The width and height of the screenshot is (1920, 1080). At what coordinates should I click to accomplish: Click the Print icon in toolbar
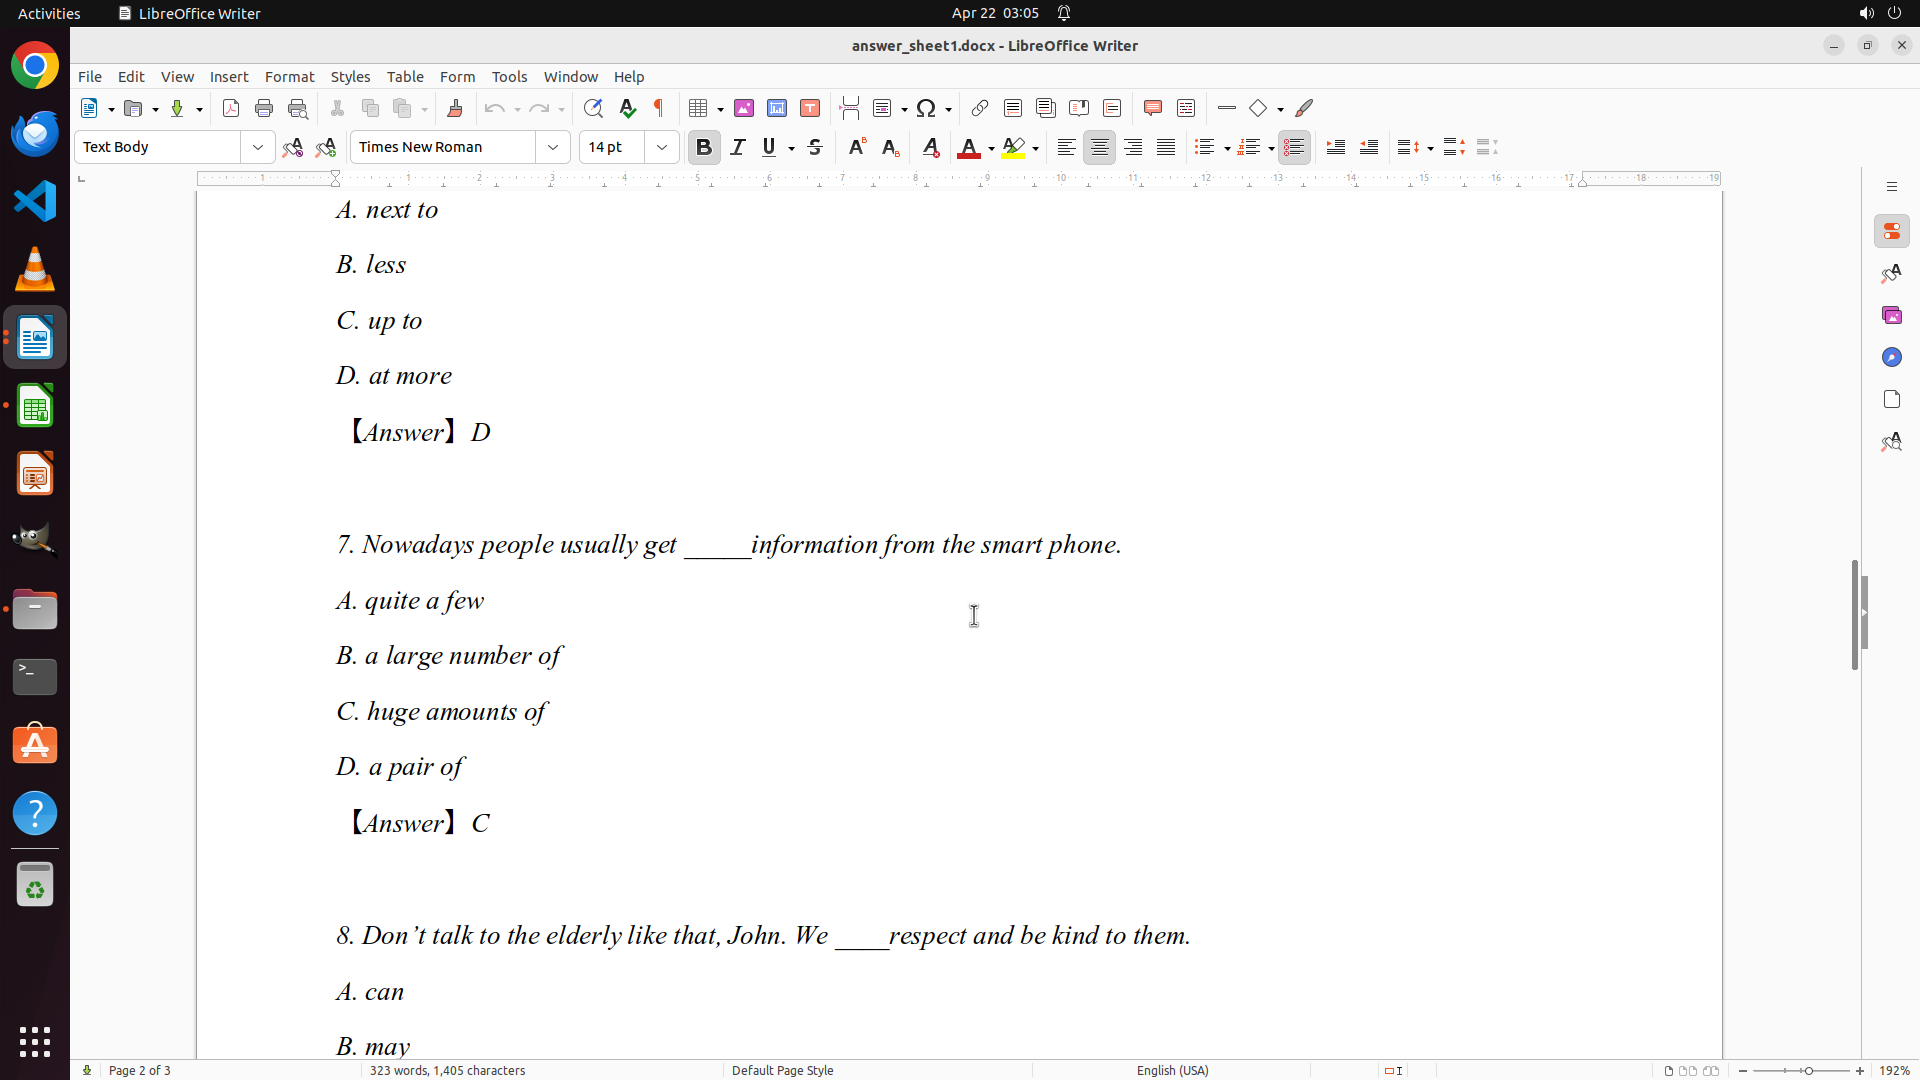coord(264,108)
